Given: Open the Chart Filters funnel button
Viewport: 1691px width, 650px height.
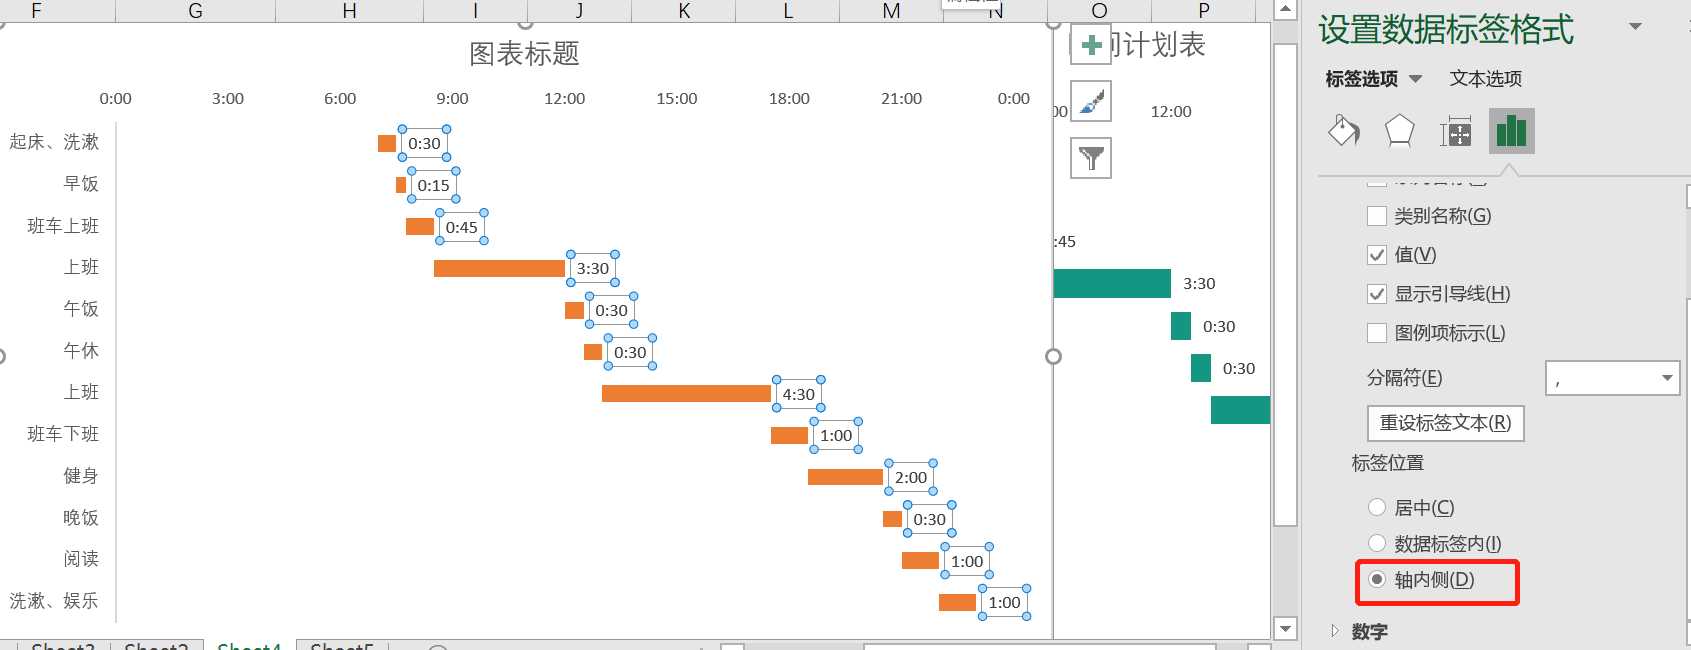Looking at the screenshot, I should click(x=1091, y=158).
